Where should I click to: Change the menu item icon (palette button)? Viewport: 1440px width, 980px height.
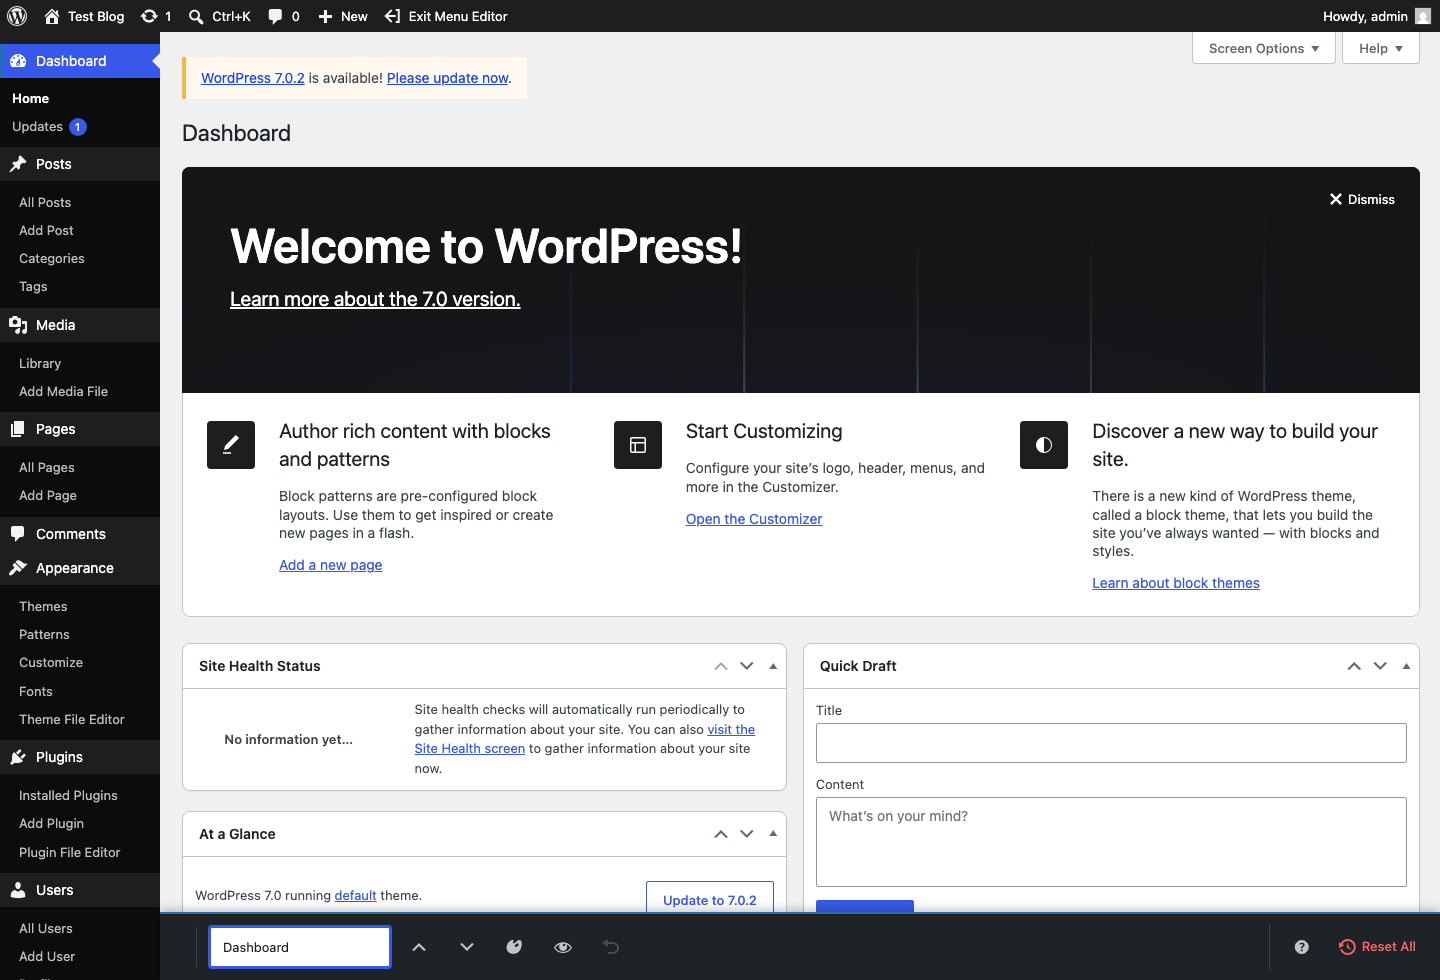514,947
